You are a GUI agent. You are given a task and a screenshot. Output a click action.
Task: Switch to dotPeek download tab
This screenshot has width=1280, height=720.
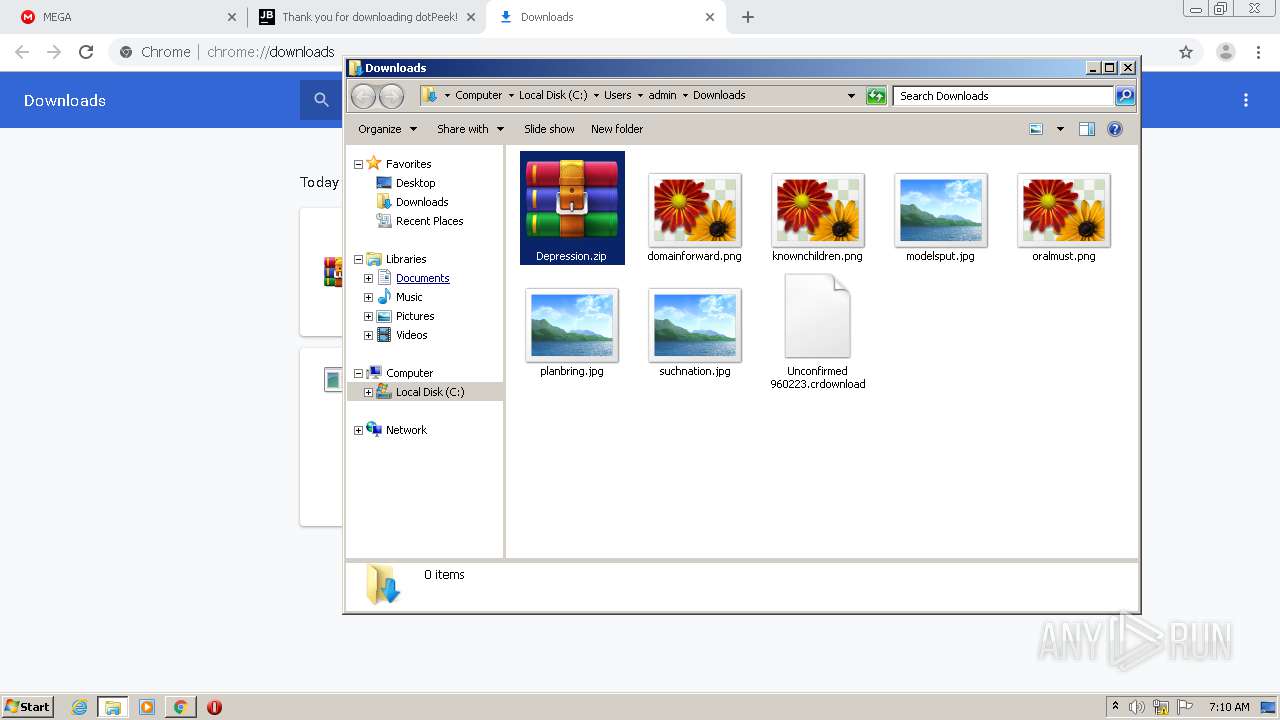tap(366, 17)
